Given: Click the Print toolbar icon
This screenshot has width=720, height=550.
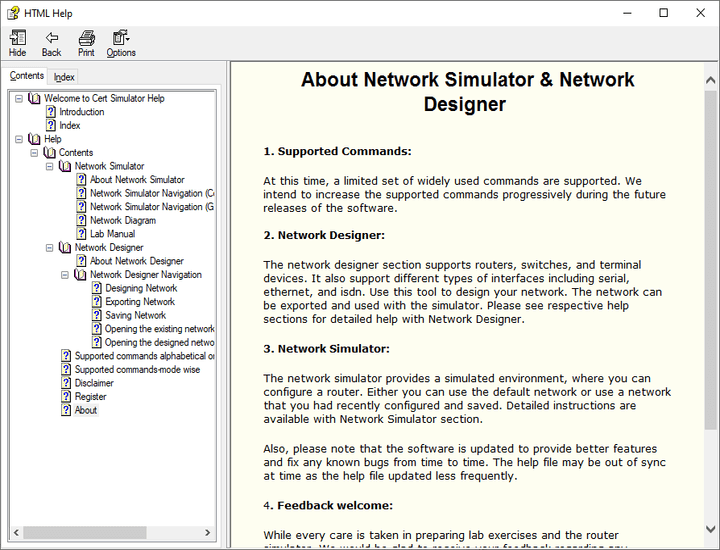Looking at the screenshot, I should (86, 38).
